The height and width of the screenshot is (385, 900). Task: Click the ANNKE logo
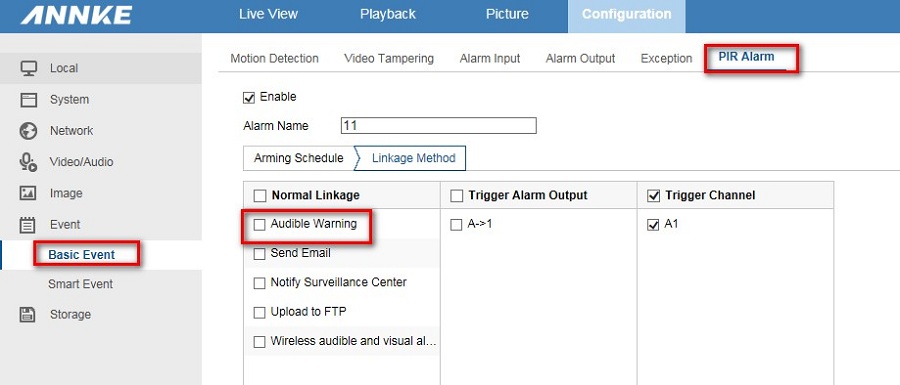point(76,15)
